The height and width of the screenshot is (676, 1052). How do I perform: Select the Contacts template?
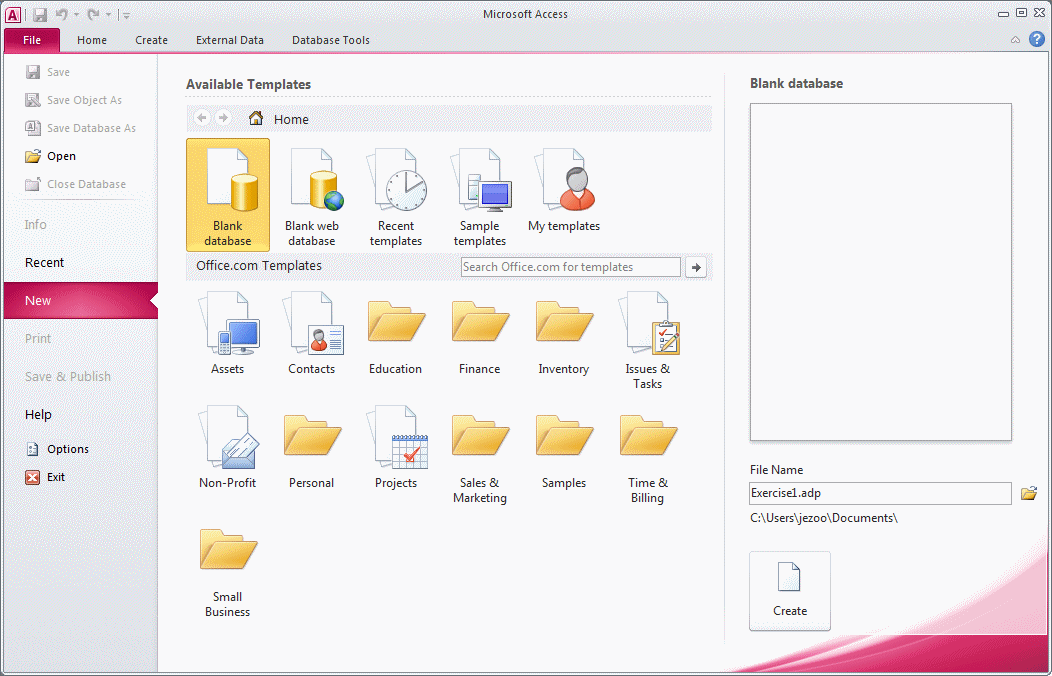311,332
